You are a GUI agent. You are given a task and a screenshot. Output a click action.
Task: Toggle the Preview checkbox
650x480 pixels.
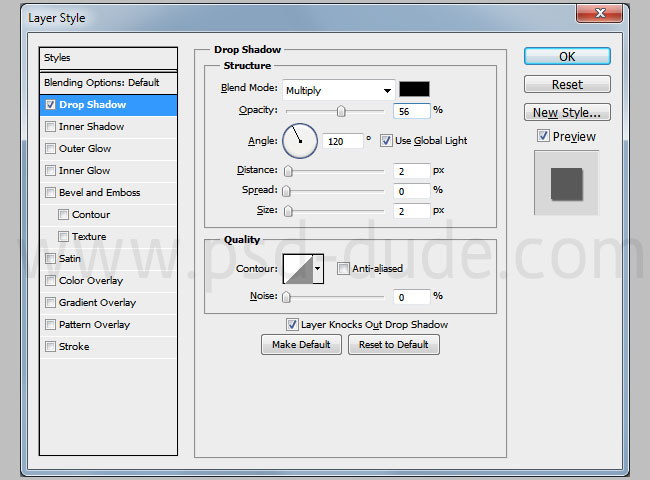pos(543,136)
